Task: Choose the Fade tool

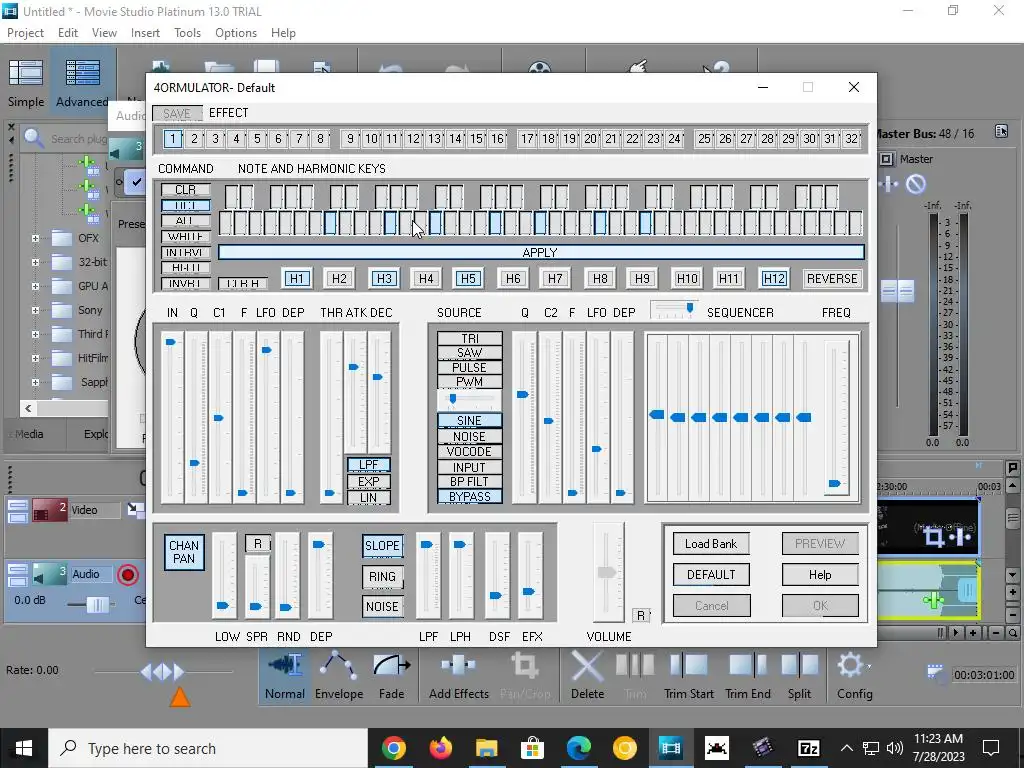Action: [x=391, y=677]
